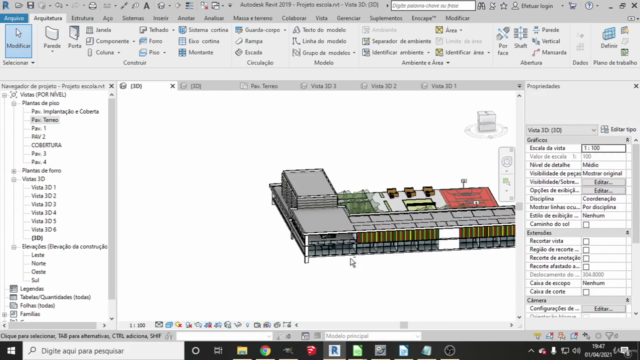This screenshot has width=640, height=360.
Task: Click the Windows Start button
Action: (11, 351)
